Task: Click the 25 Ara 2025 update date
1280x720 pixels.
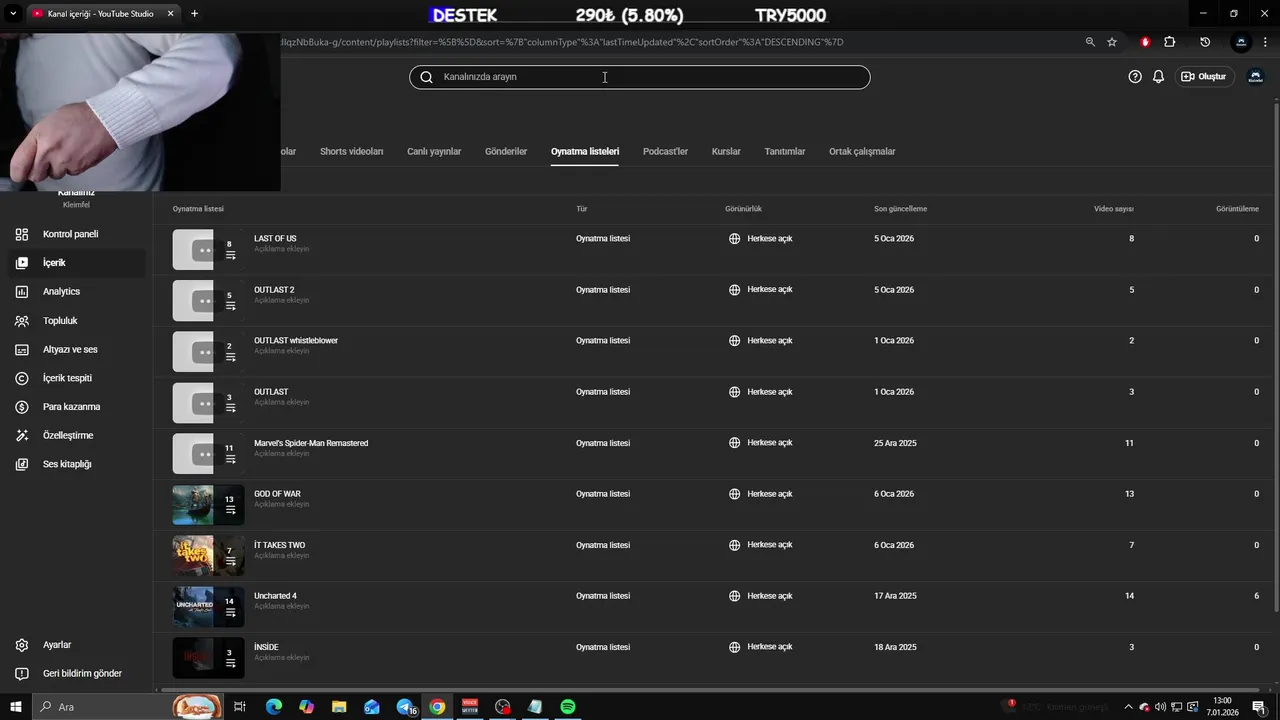Action: [x=895, y=443]
